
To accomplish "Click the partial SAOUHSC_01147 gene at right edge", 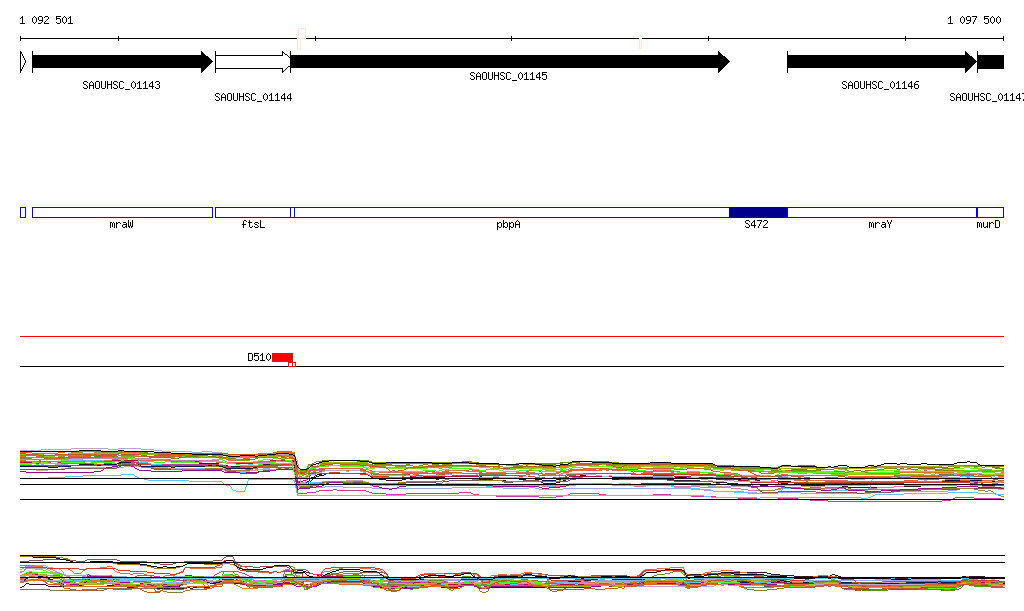I will [x=991, y=62].
